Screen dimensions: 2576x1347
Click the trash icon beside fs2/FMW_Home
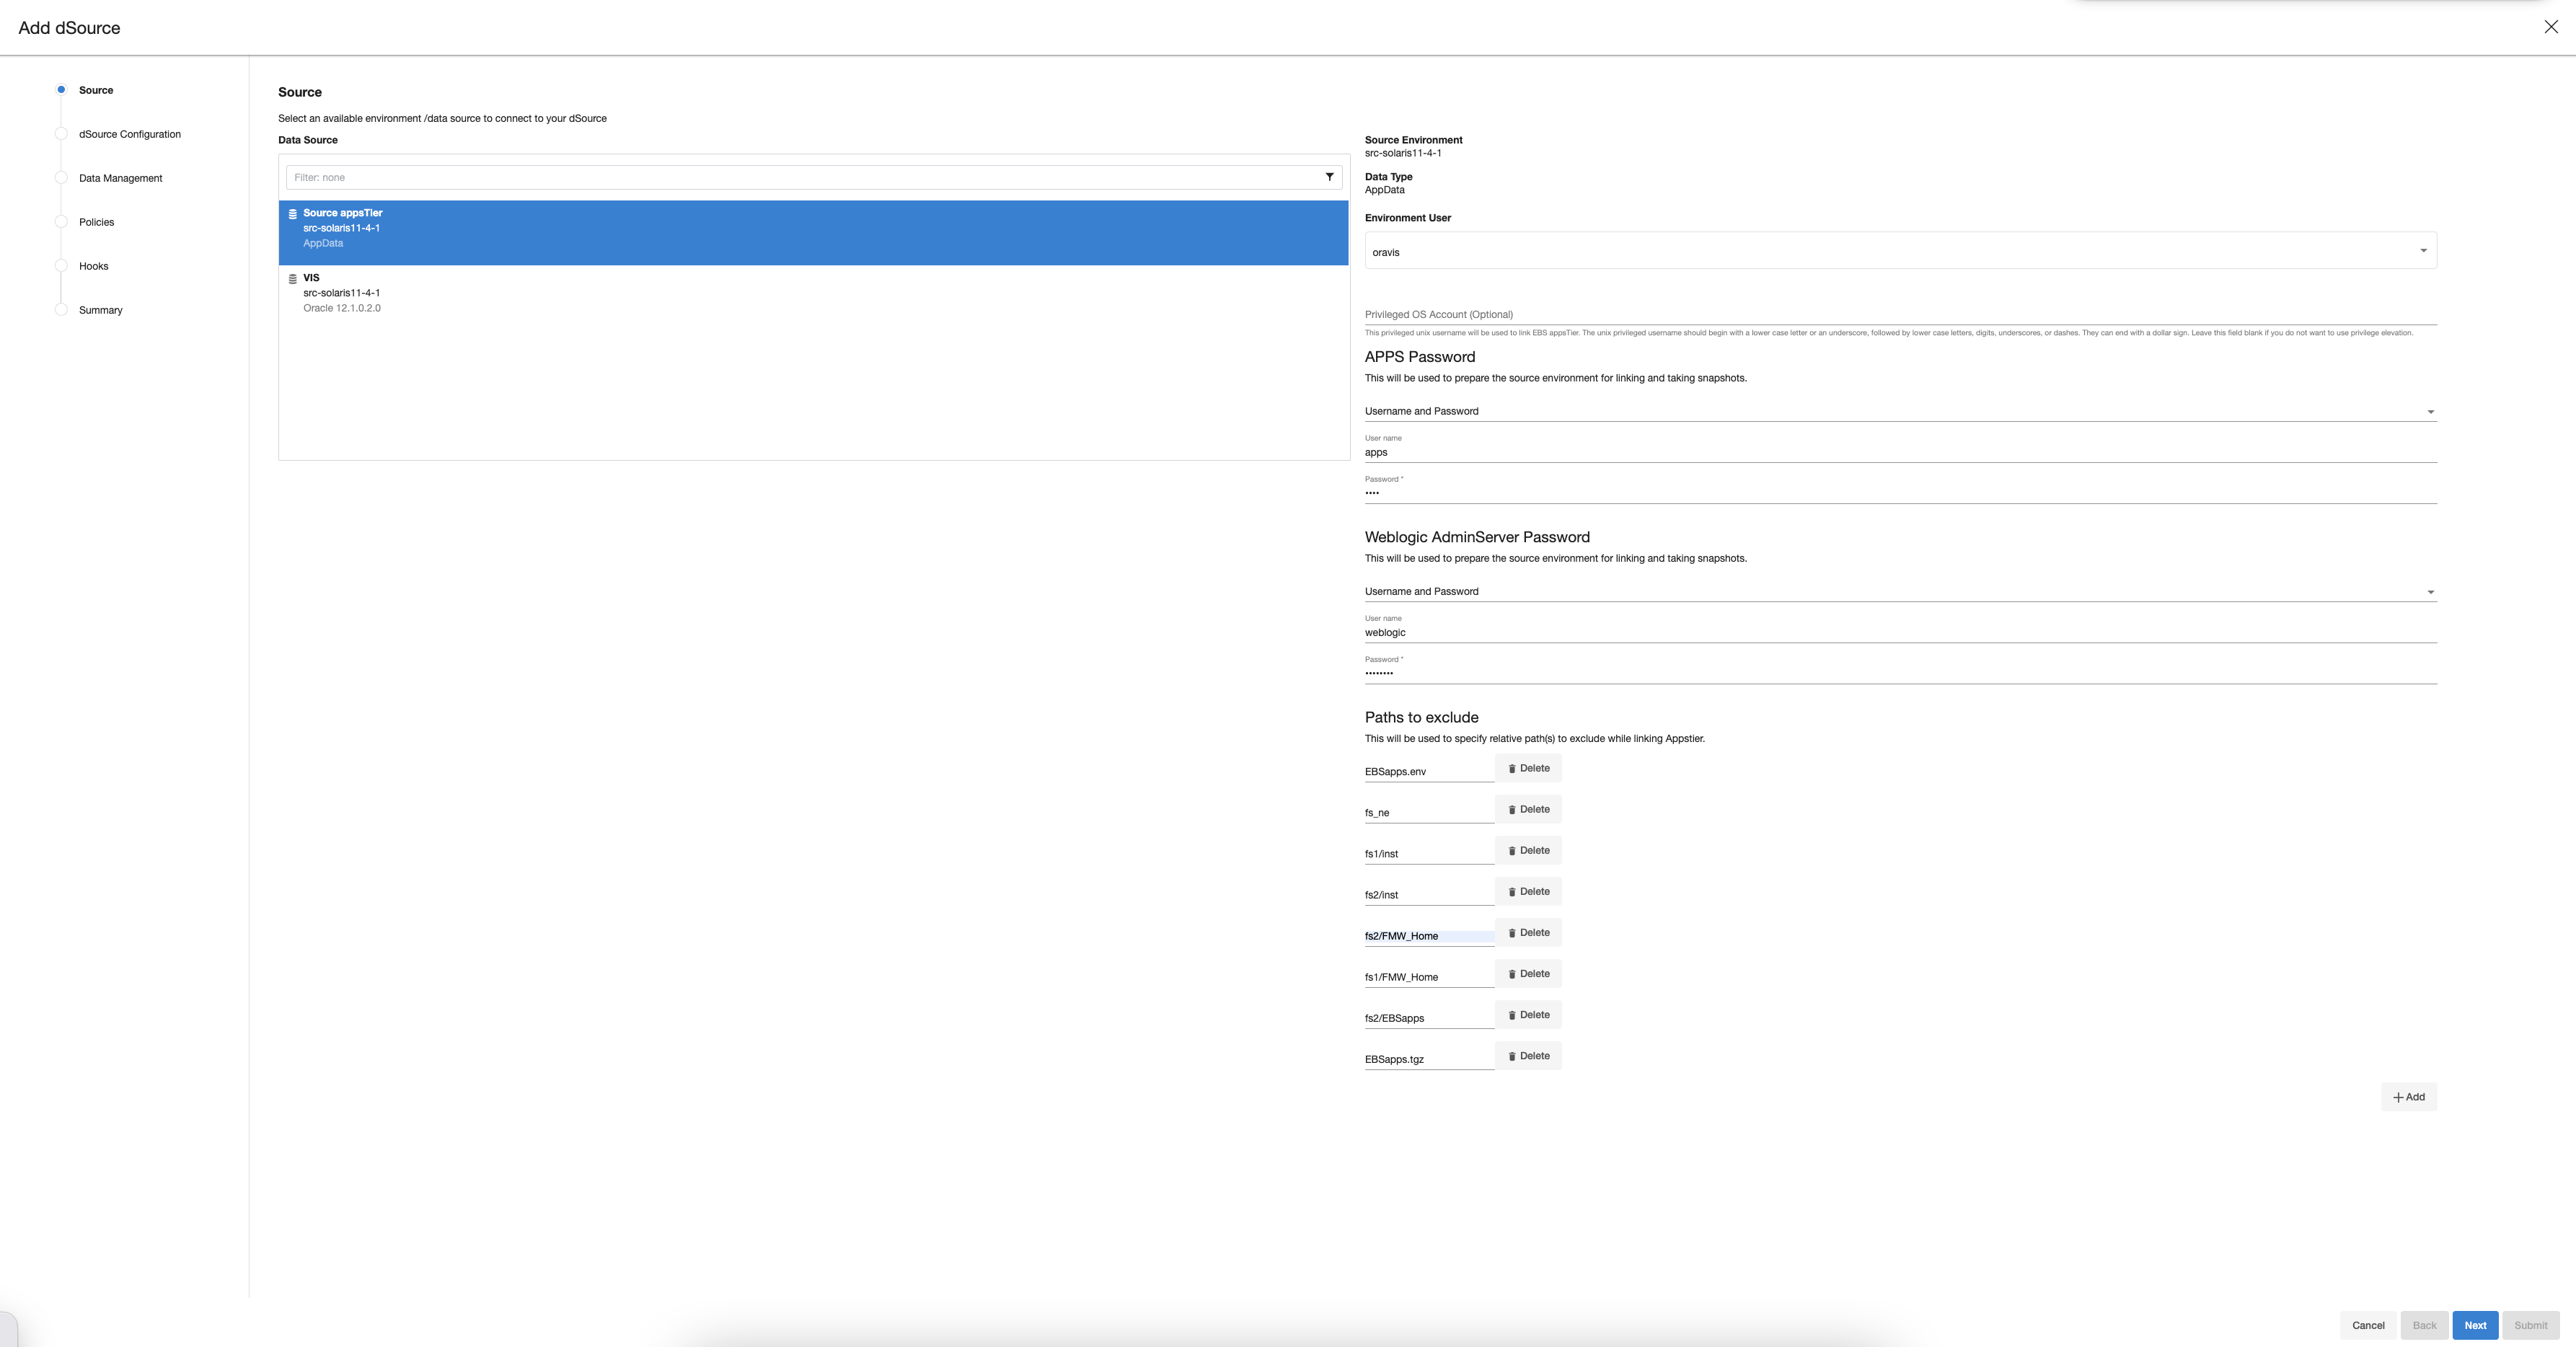coord(1512,932)
